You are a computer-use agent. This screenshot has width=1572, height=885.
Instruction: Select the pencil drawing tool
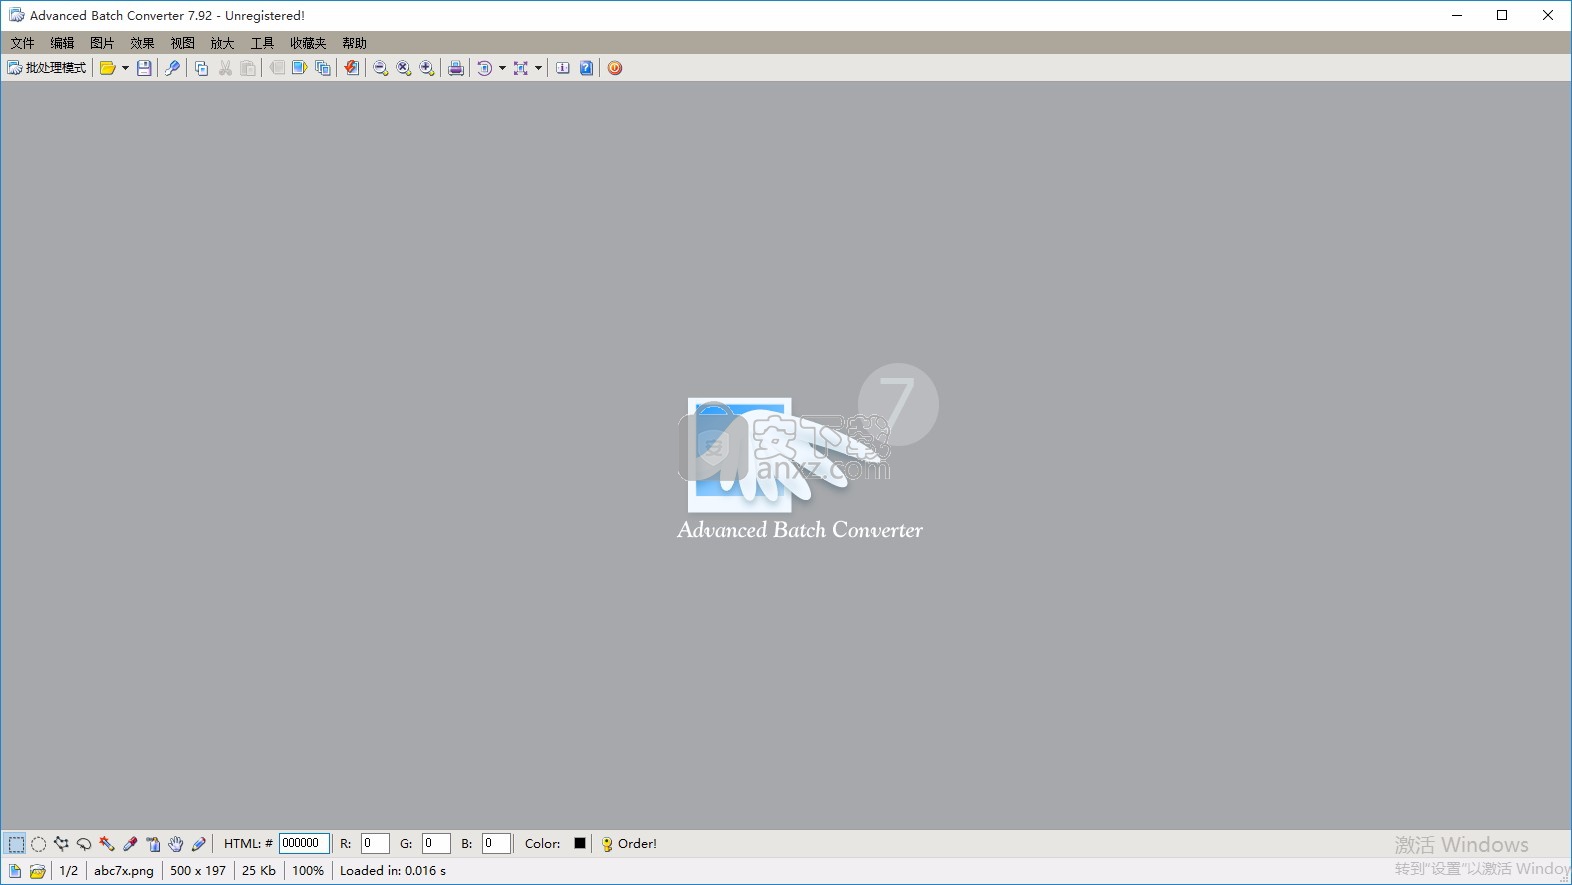pyautogui.click(x=199, y=844)
